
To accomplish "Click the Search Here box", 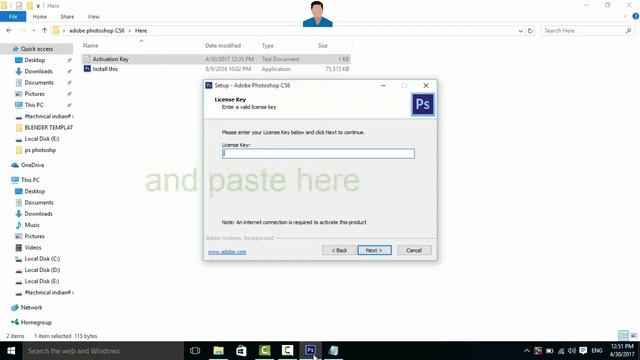I will [587, 31].
